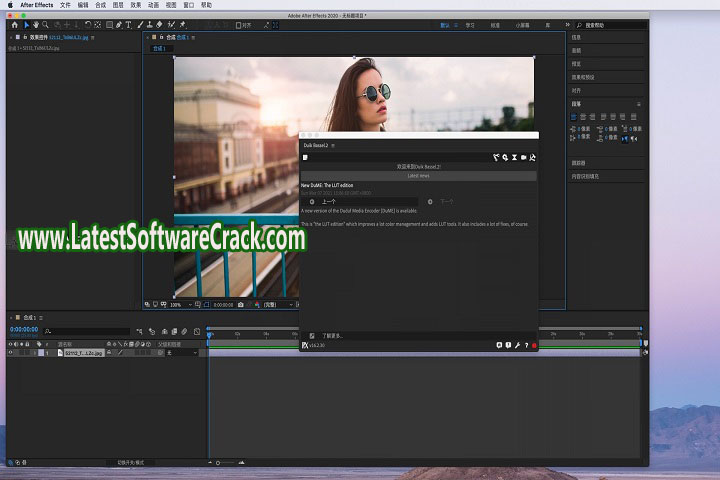This screenshot has height=480, width=720.
Task: Open the 效果和预设 panel
Action: 583,77
